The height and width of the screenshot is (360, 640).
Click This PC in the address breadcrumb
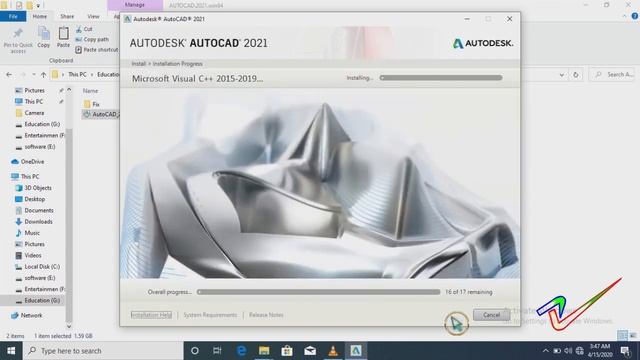(77, 75)
